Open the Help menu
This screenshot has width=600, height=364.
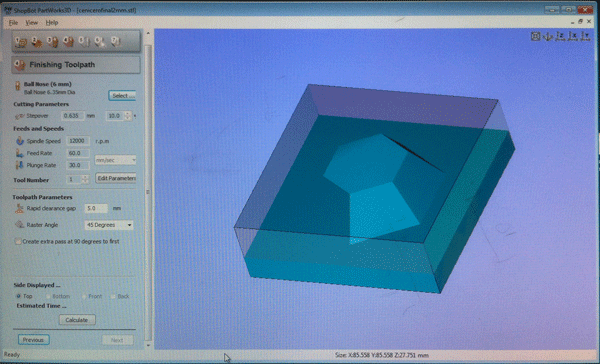point(52,23)
